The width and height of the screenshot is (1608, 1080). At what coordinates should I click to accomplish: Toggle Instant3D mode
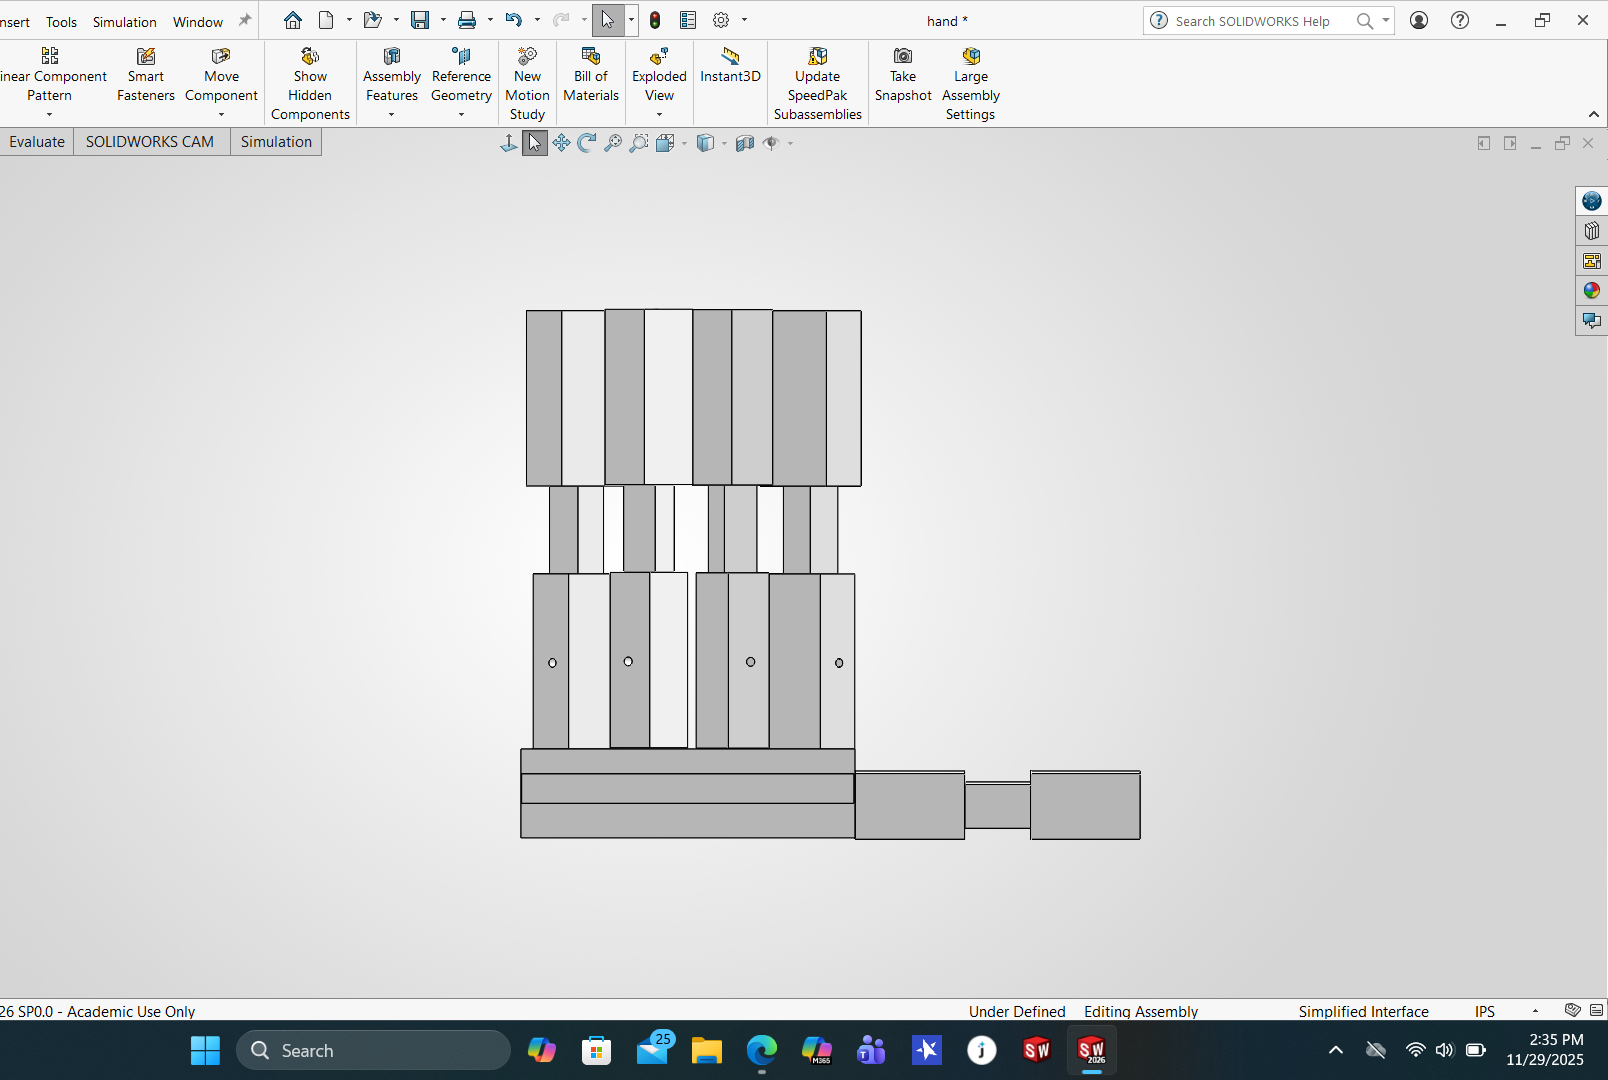pyautogui.click(x=730, y=66)
